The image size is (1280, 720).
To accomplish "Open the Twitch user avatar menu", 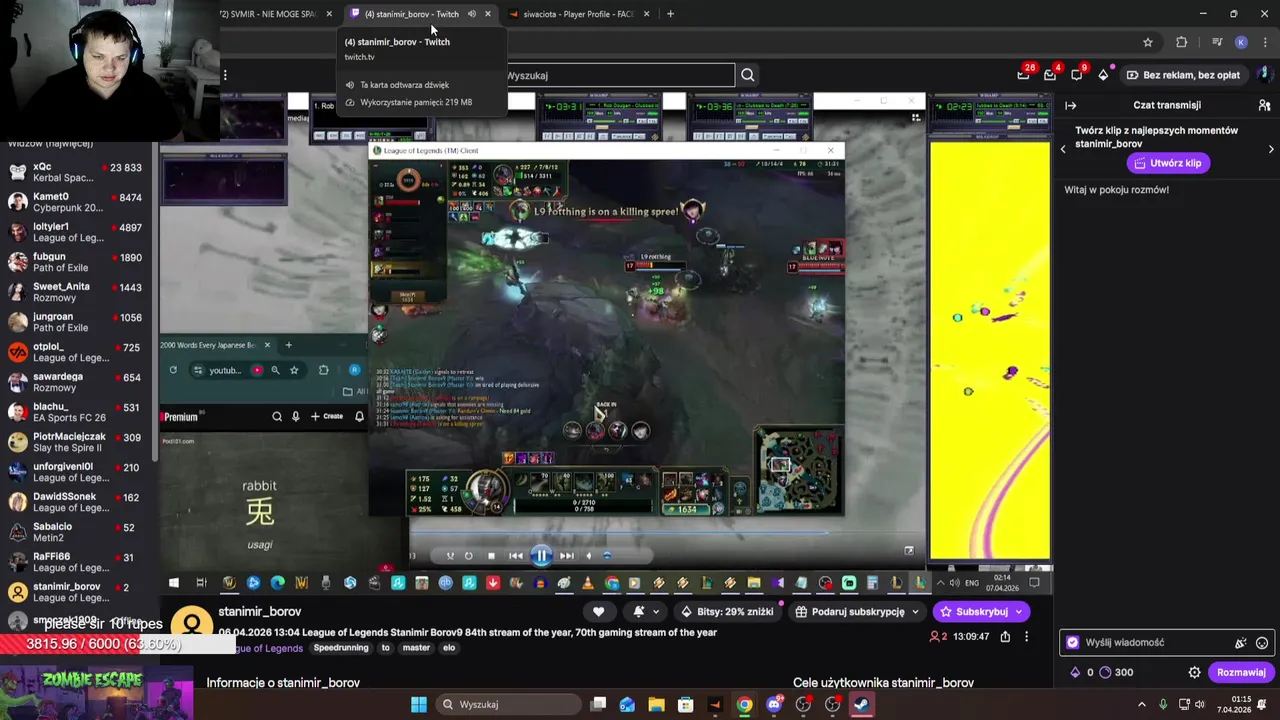I will pyautogui.click(x=1266, y=75).
